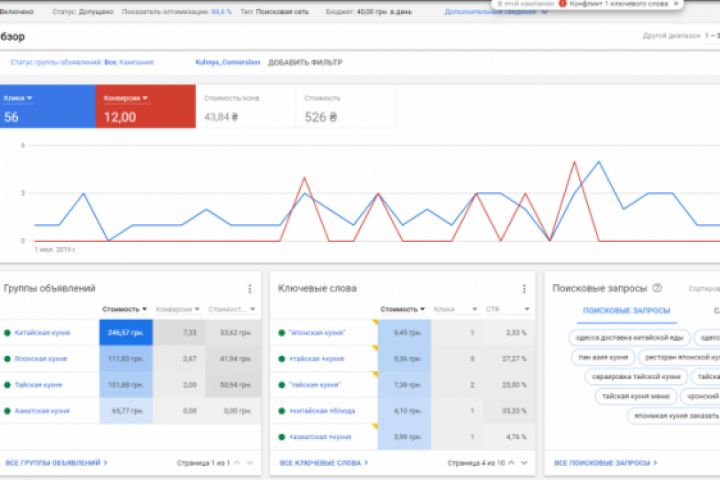Open Азиатская кухня ad group link
Image resolution: width=720 pixels, height=480 pixels.
click(42, 411)
